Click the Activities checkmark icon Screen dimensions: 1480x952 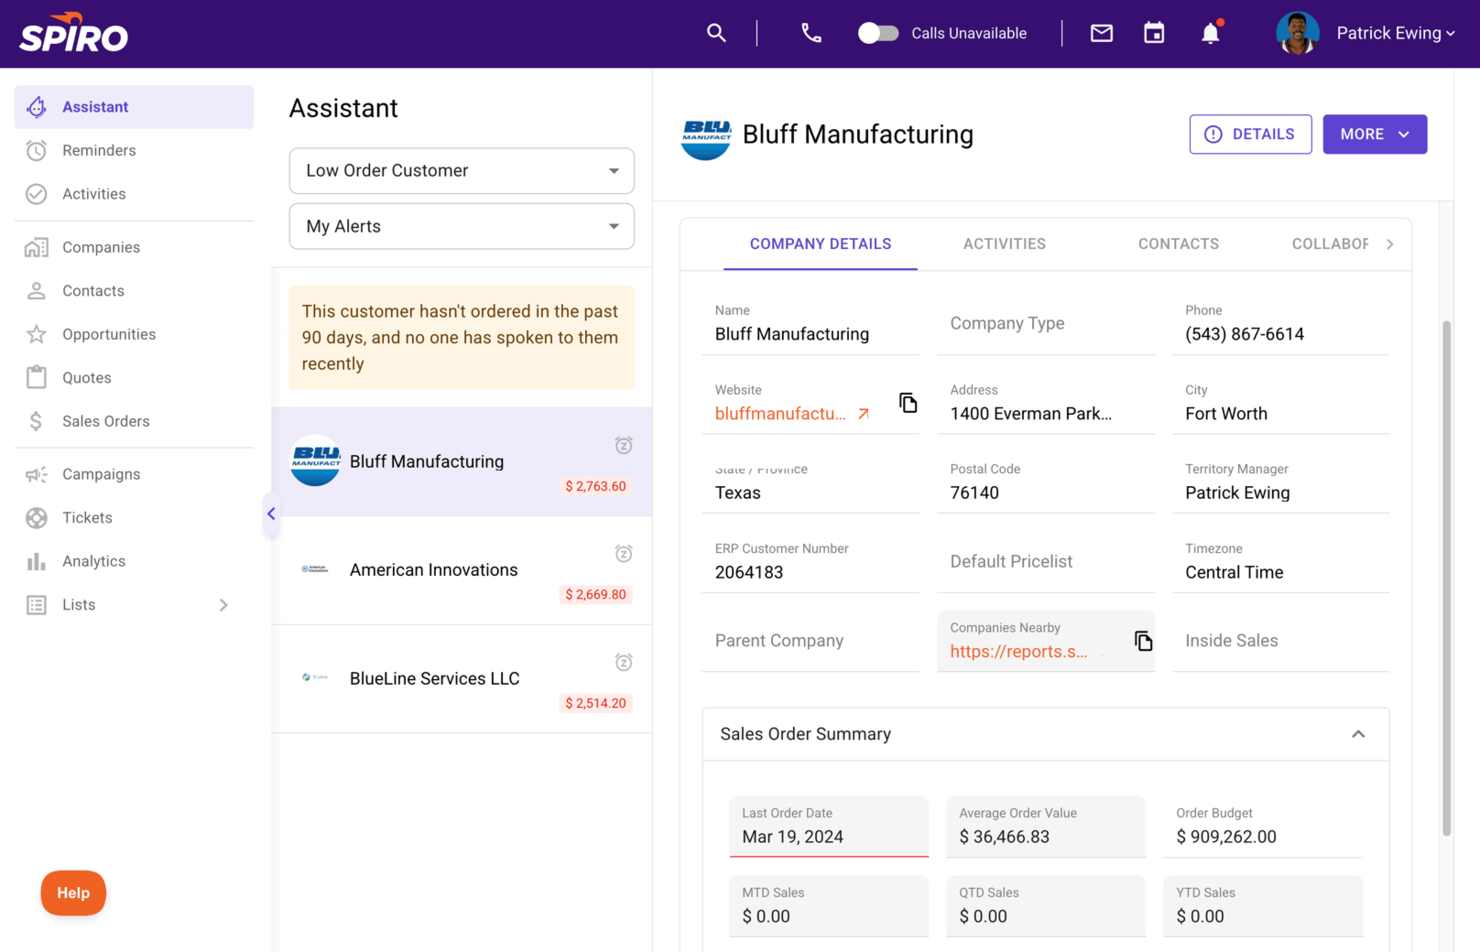coord(37,194)
